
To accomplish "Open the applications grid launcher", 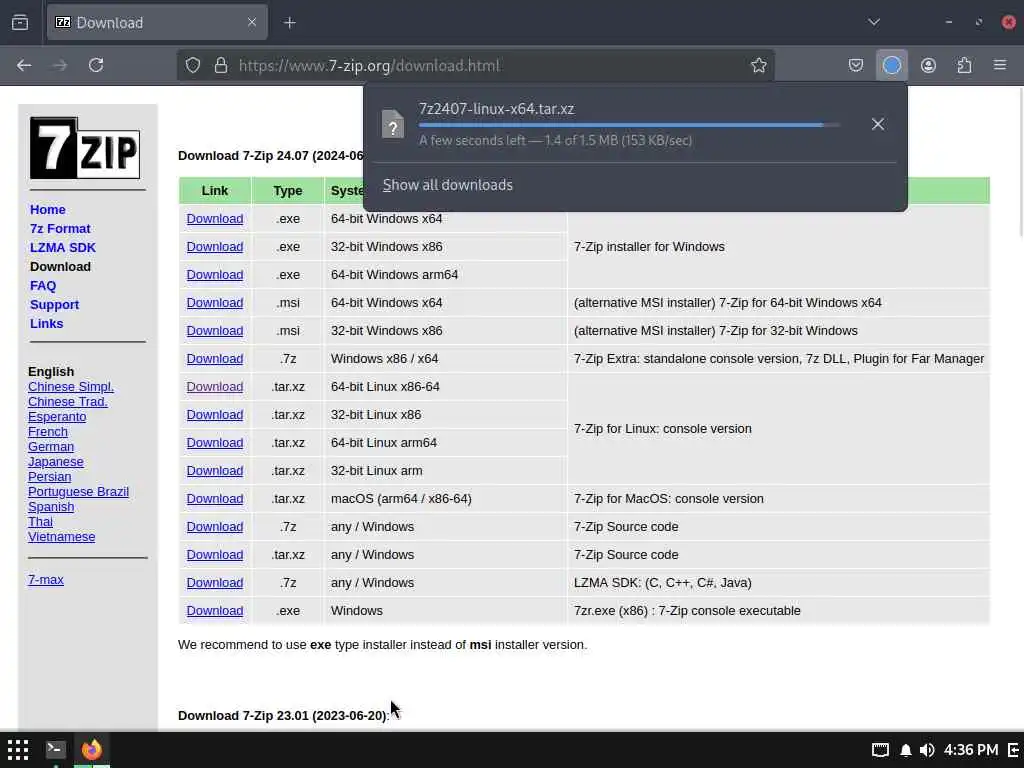I will point(18,750).
